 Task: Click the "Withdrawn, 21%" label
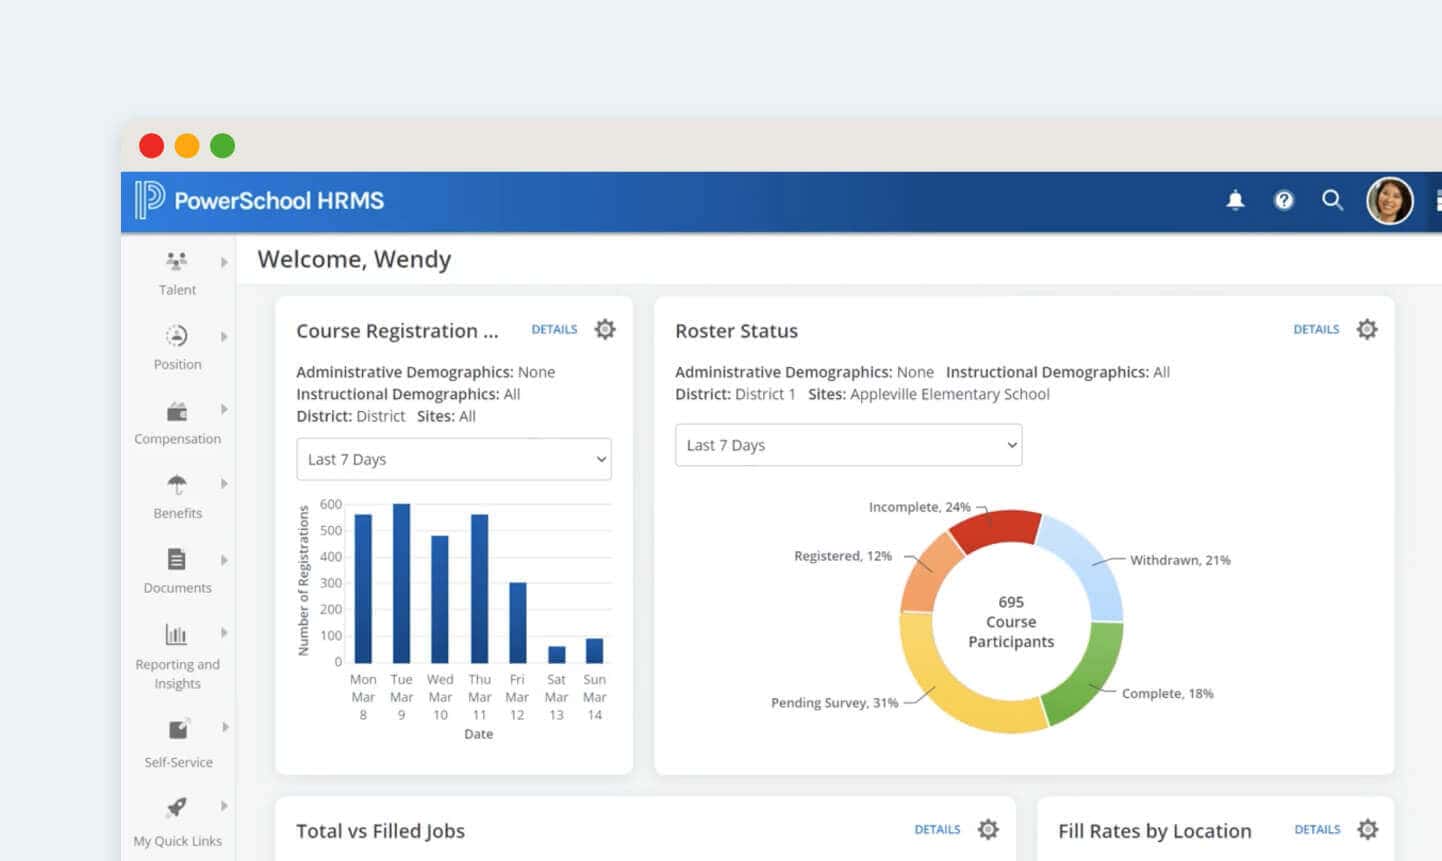1180,560
